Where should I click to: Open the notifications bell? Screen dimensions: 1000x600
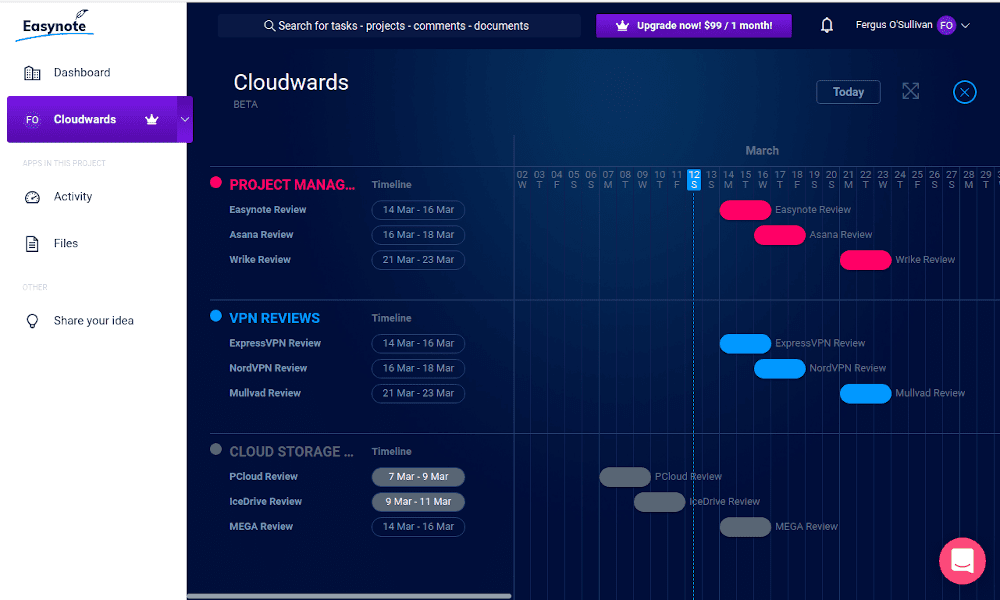(x=827, y=26)
